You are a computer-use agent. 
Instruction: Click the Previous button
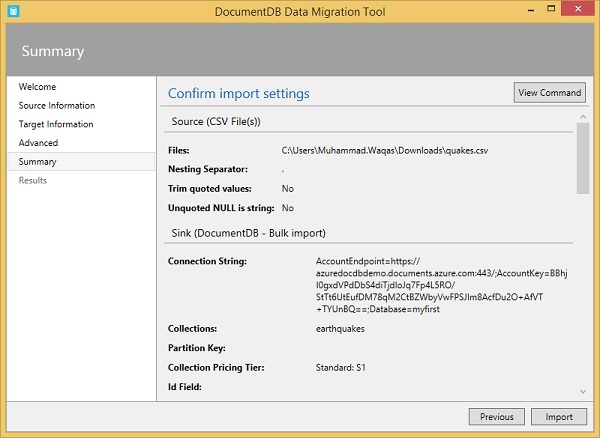click(496, 417)
